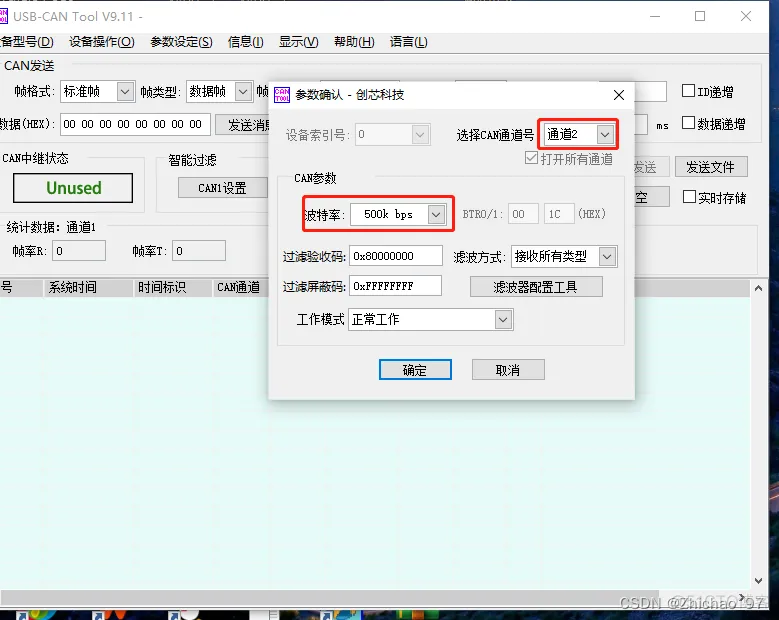
Task: Click the 取消 button
Action: pyautogui.click(x=508, y=370)
